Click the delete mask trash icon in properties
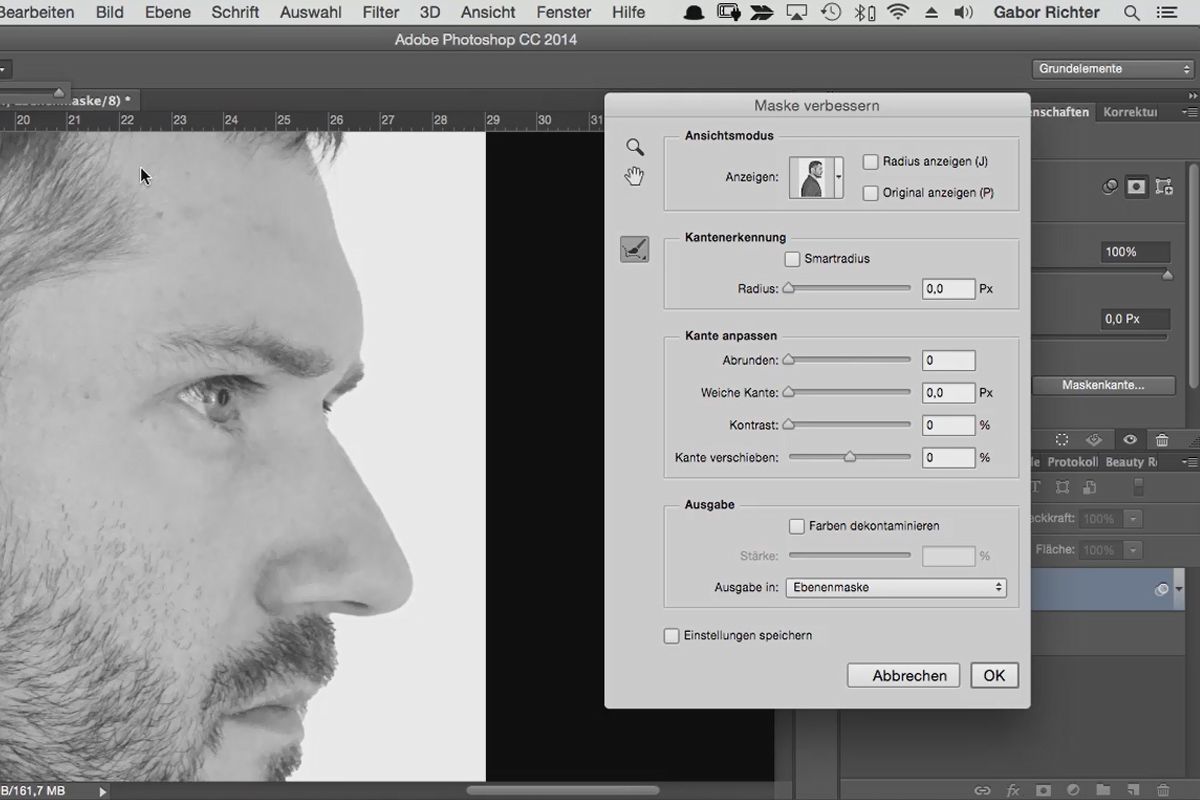Viewport: 1200px width, 800px height. click(x=1162, y=440)
